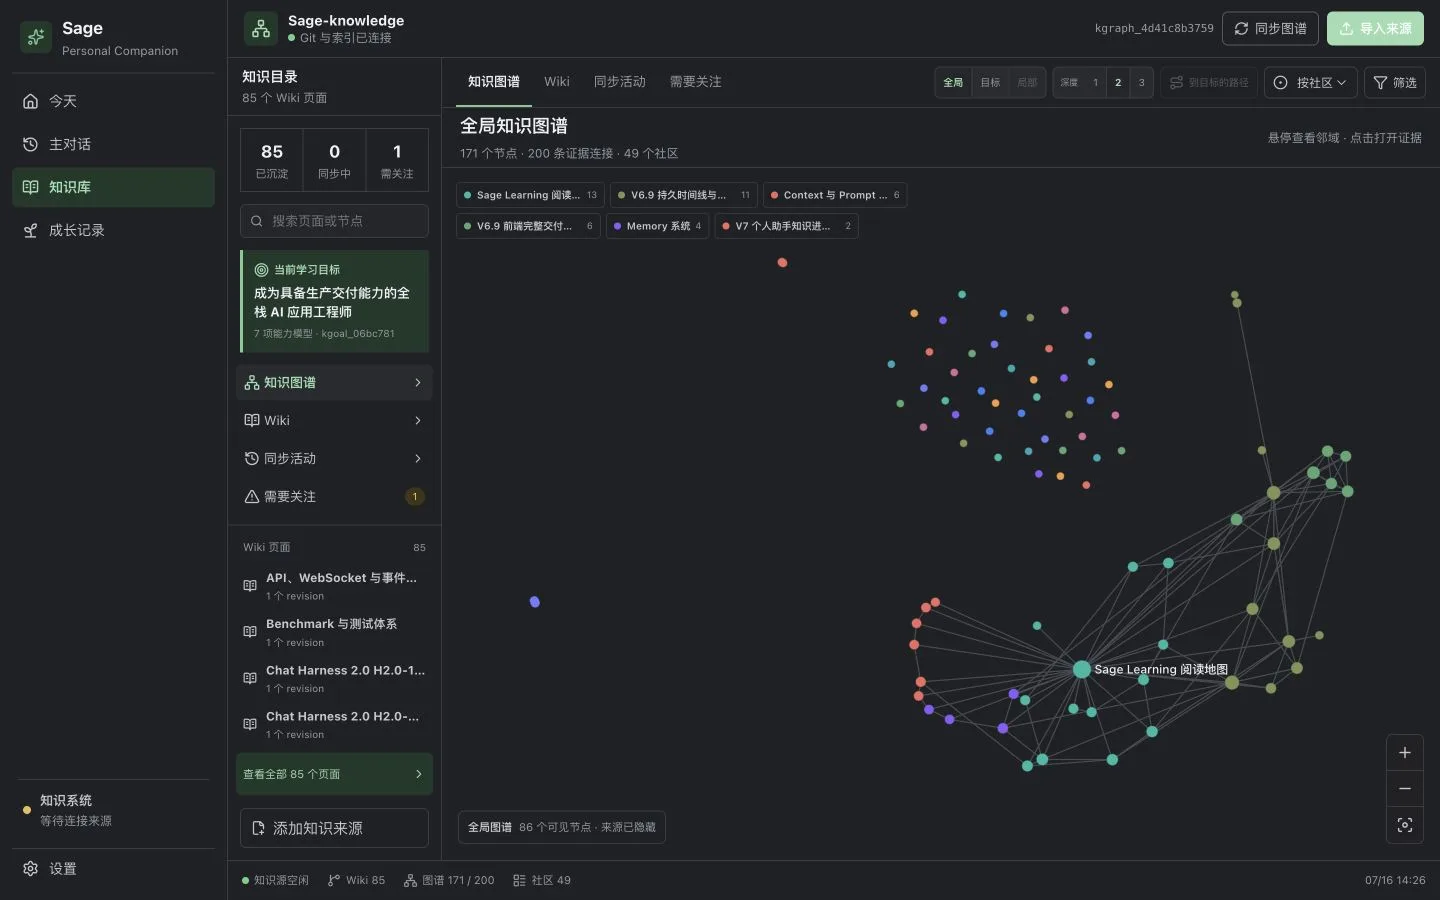Click the page icon for Benchmark 与测试体系
This screenshot has height=900, width=1440.
(x=250, y=632)
